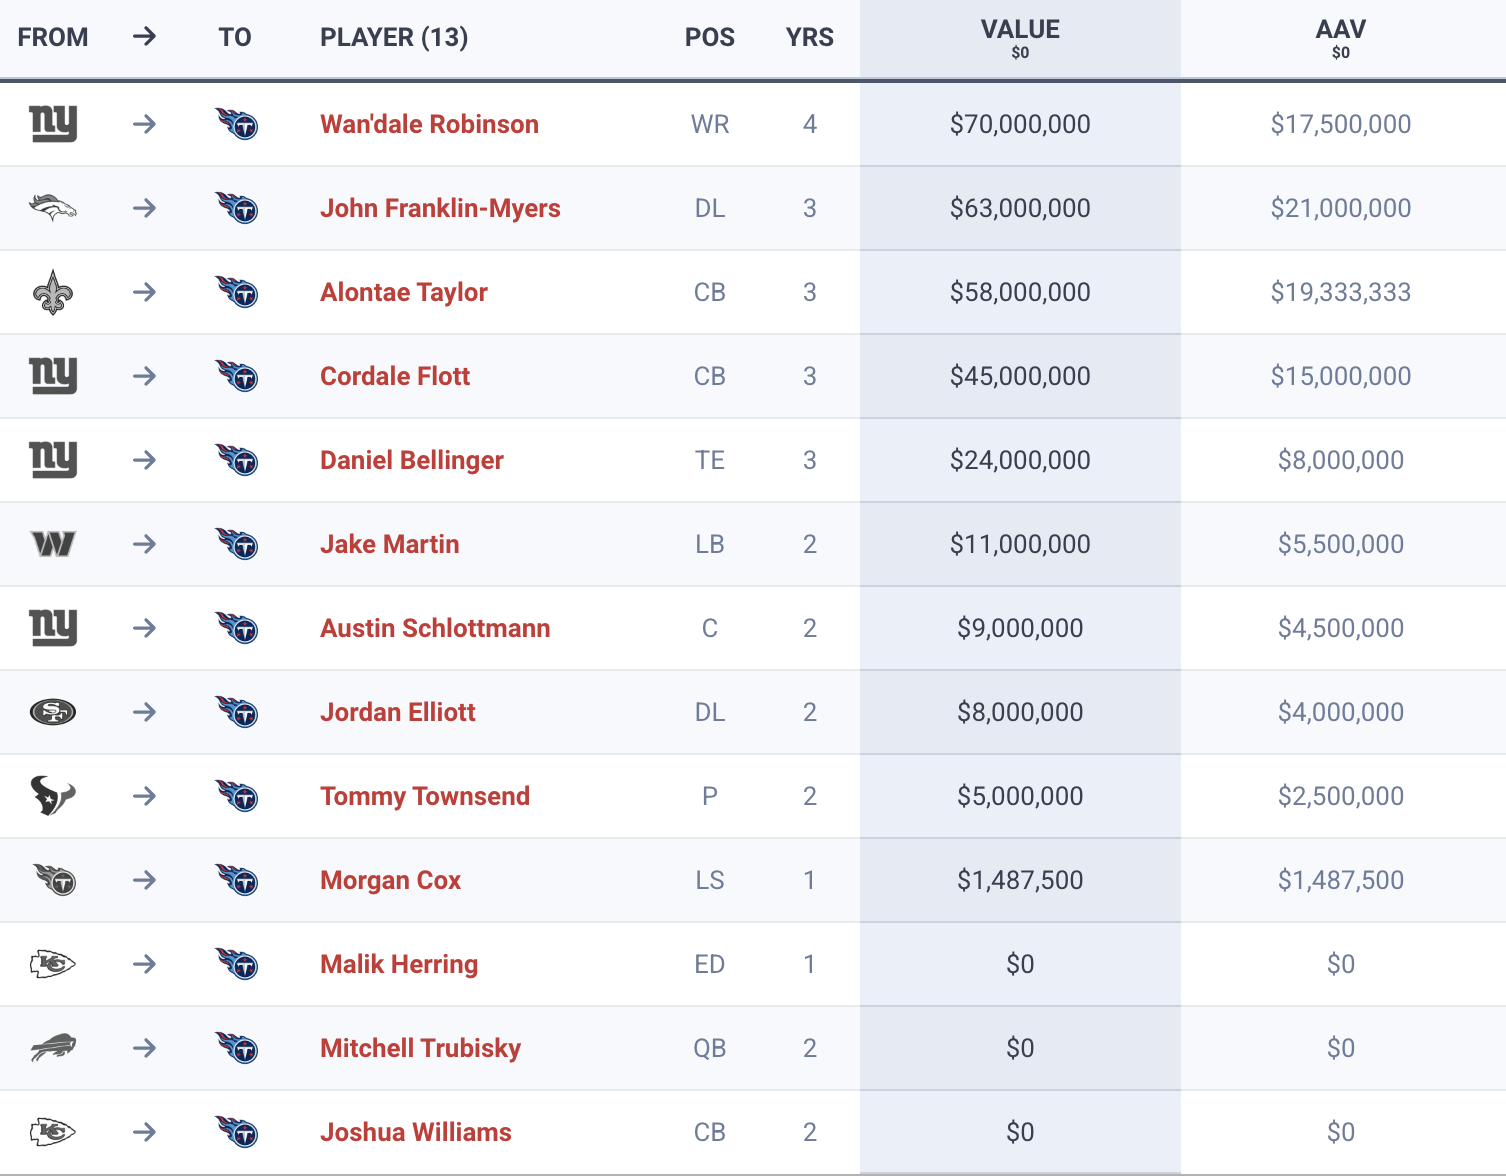Viewport: 1506px width, 1176px height.
Task: Click the Chiefs logo in Malik Herring row
Action: pos(53,964)
